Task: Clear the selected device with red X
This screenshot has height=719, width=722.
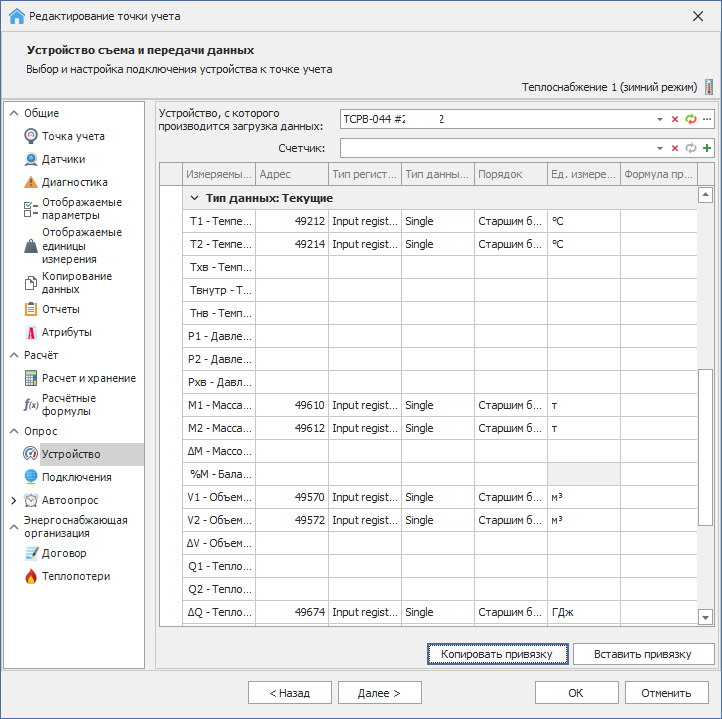Action: [x=675, y=119]
